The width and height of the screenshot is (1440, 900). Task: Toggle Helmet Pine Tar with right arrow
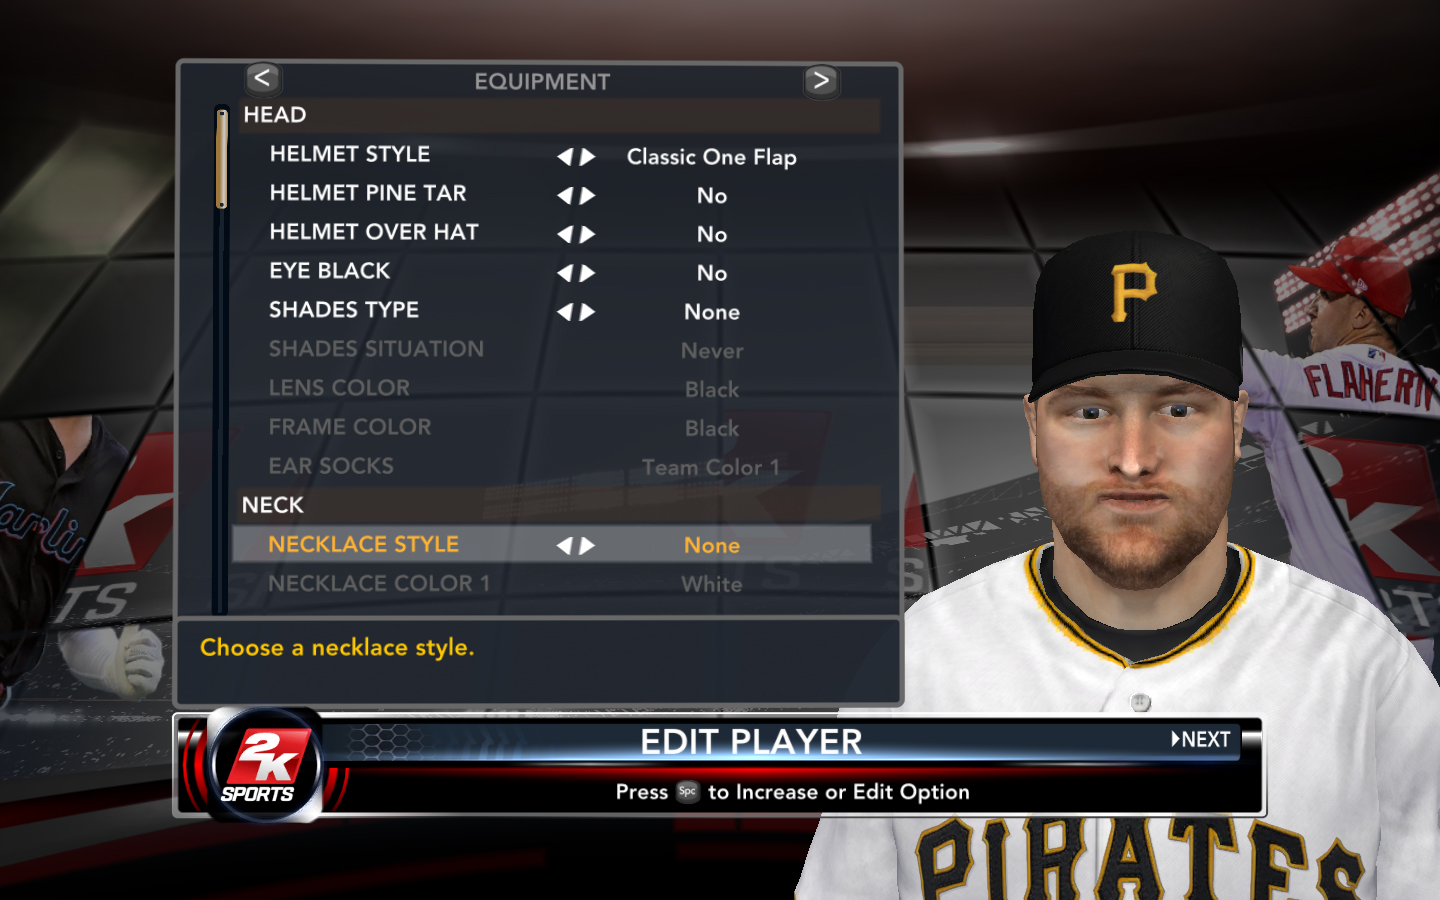tap(588, 196)
